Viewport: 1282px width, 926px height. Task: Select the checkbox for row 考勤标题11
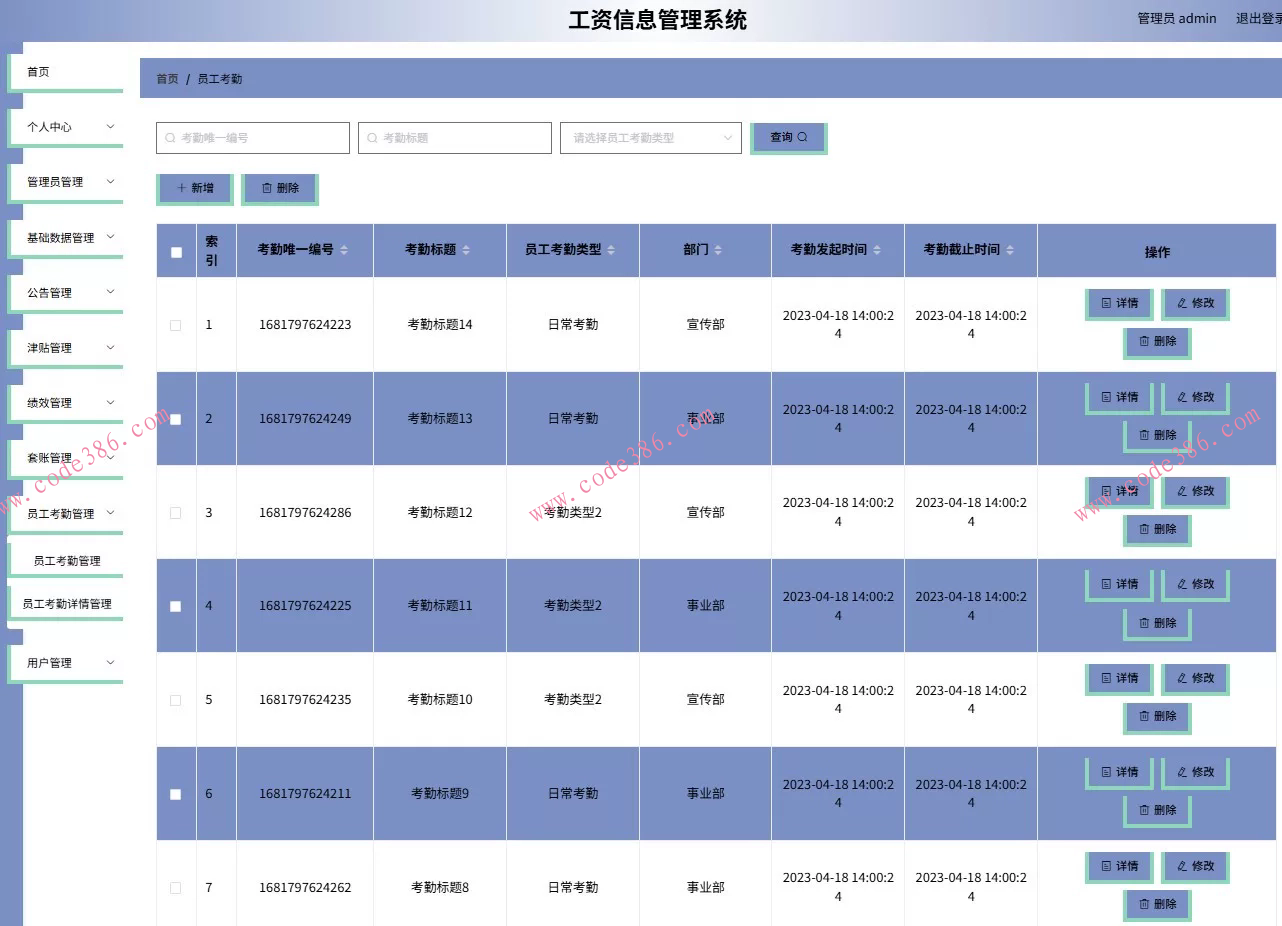[176, 606]
